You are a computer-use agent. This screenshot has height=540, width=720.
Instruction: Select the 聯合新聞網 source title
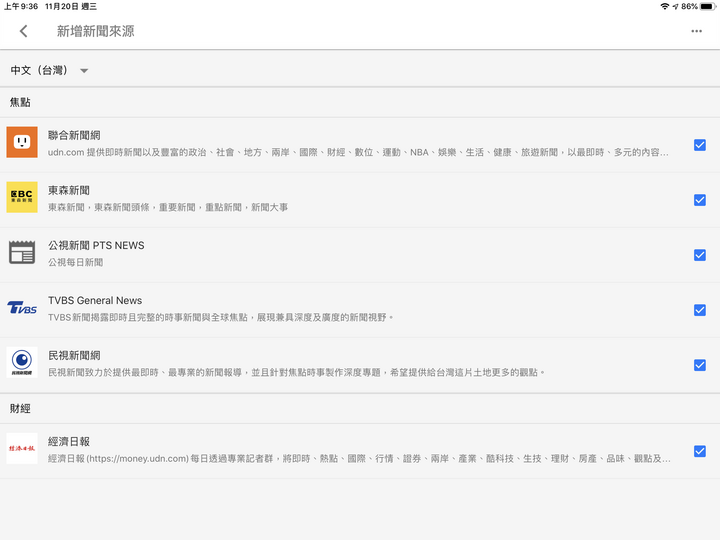tap(74, 135)
